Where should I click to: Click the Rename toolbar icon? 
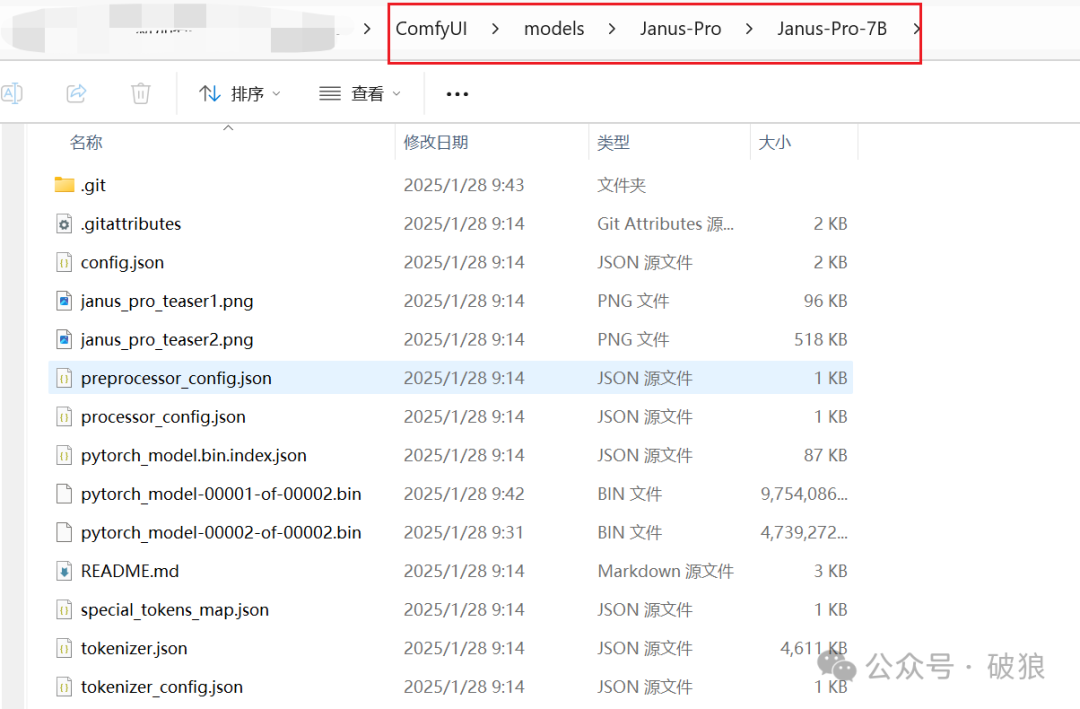(x=12, y=93)
